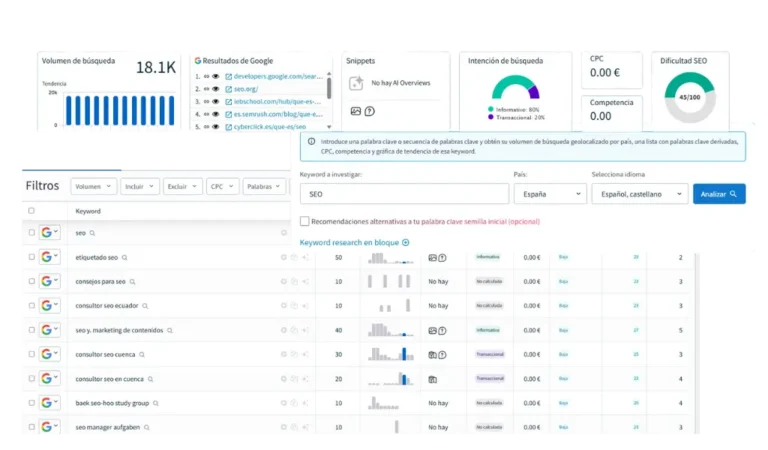
Task: Tick the select-all checkbox in the Keyword header
Action: [31, 211]
